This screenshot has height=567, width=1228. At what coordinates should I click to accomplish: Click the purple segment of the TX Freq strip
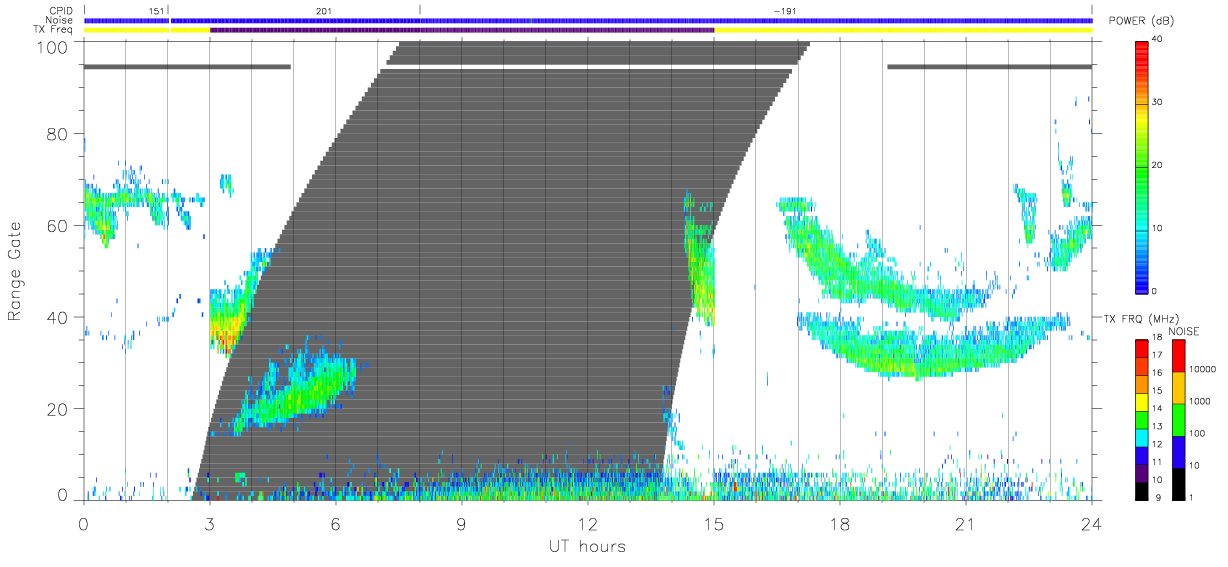coord(462,30)
